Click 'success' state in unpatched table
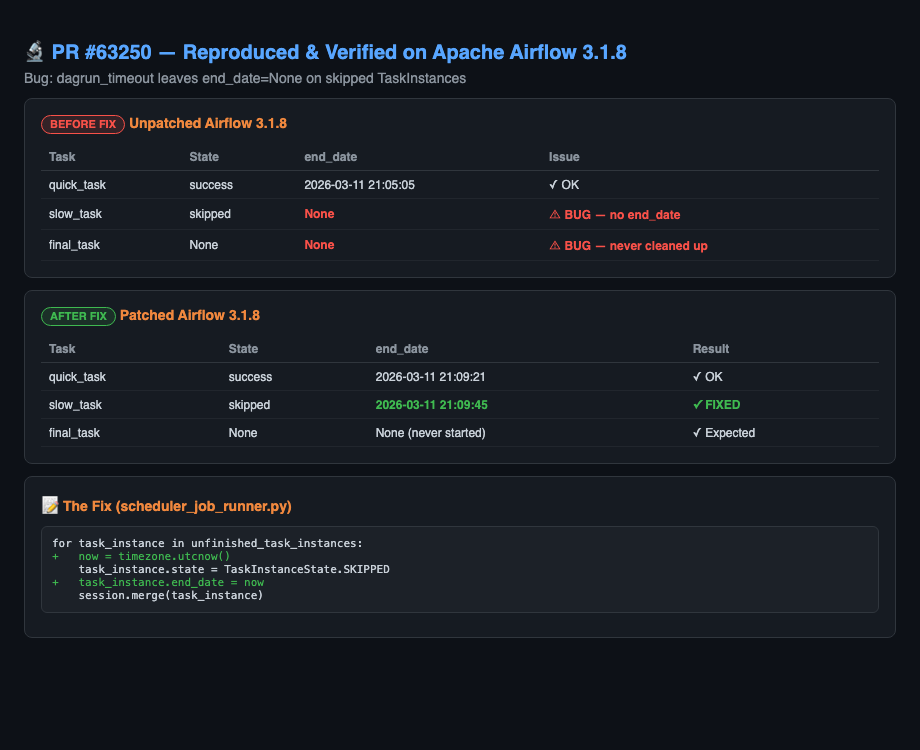The width and height of the screenshot is (920, 750). tap(211, 185)
